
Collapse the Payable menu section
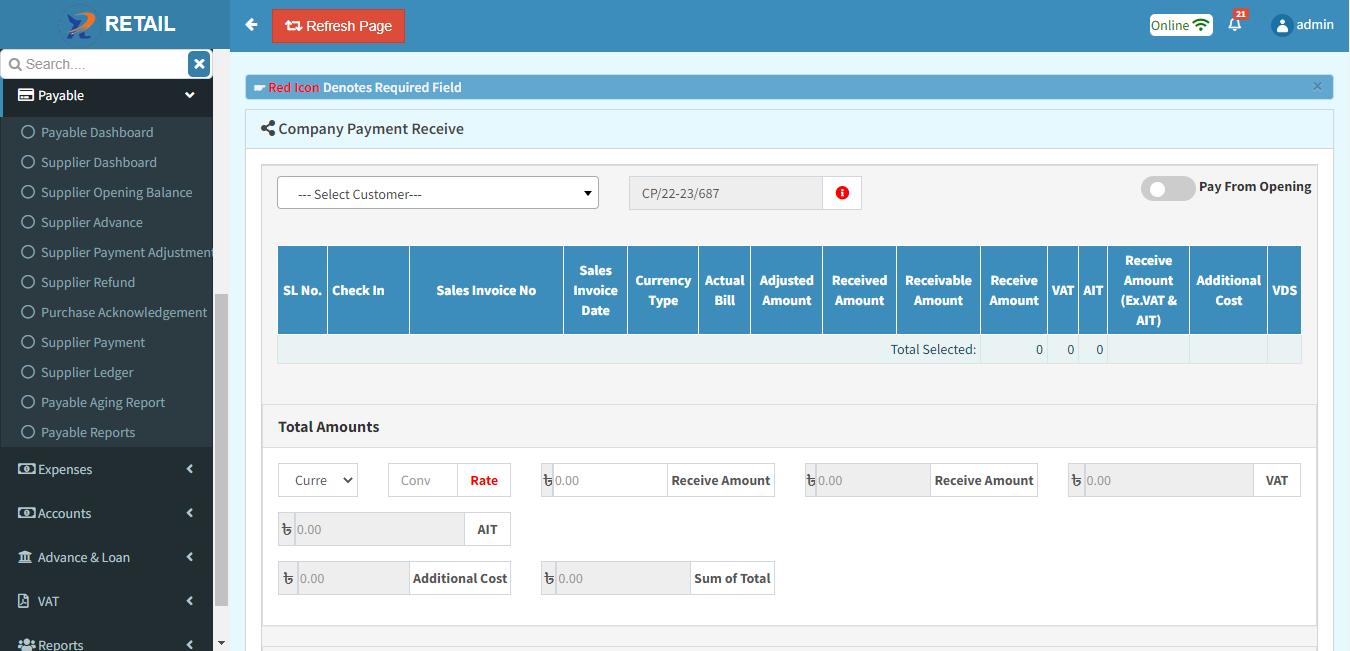pos(190,96)
